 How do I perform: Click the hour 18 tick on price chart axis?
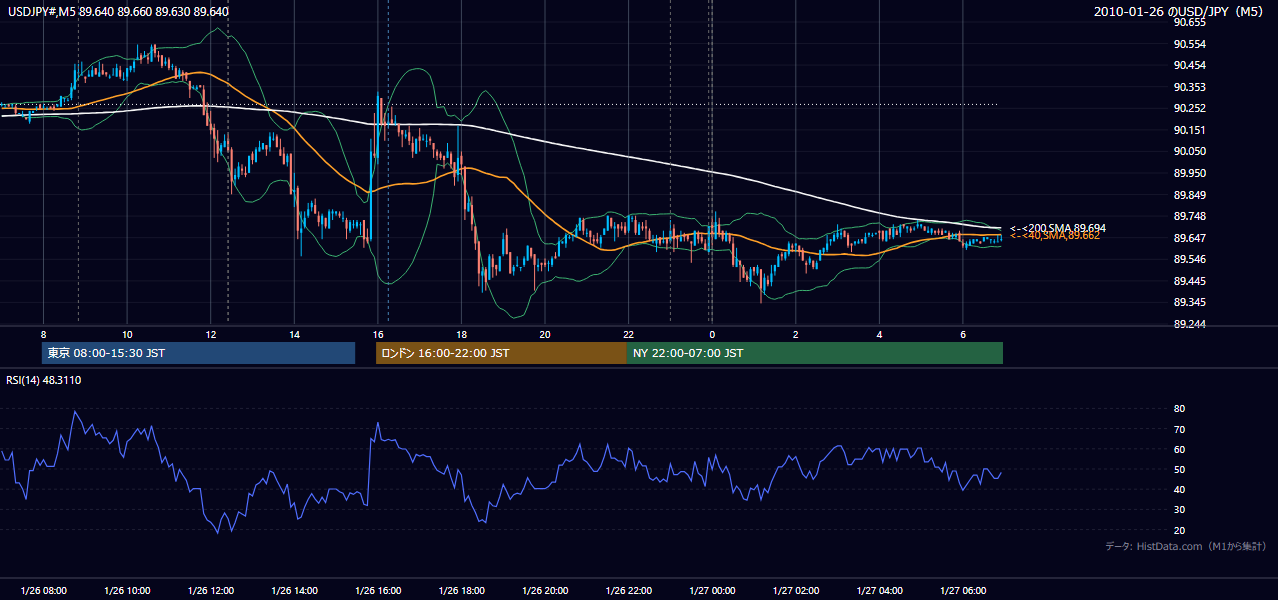(x=461, y=334)
